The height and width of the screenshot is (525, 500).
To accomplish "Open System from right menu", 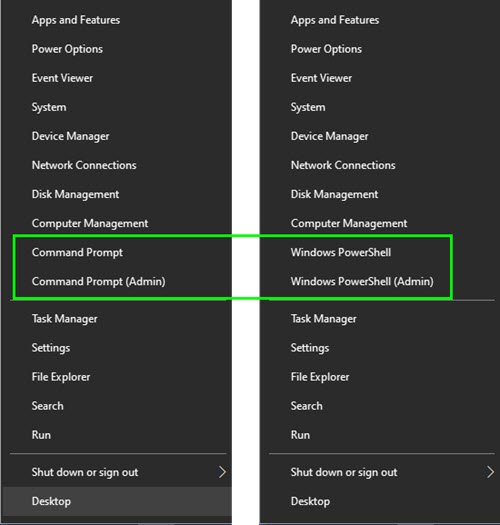I will tap(308, 107).
